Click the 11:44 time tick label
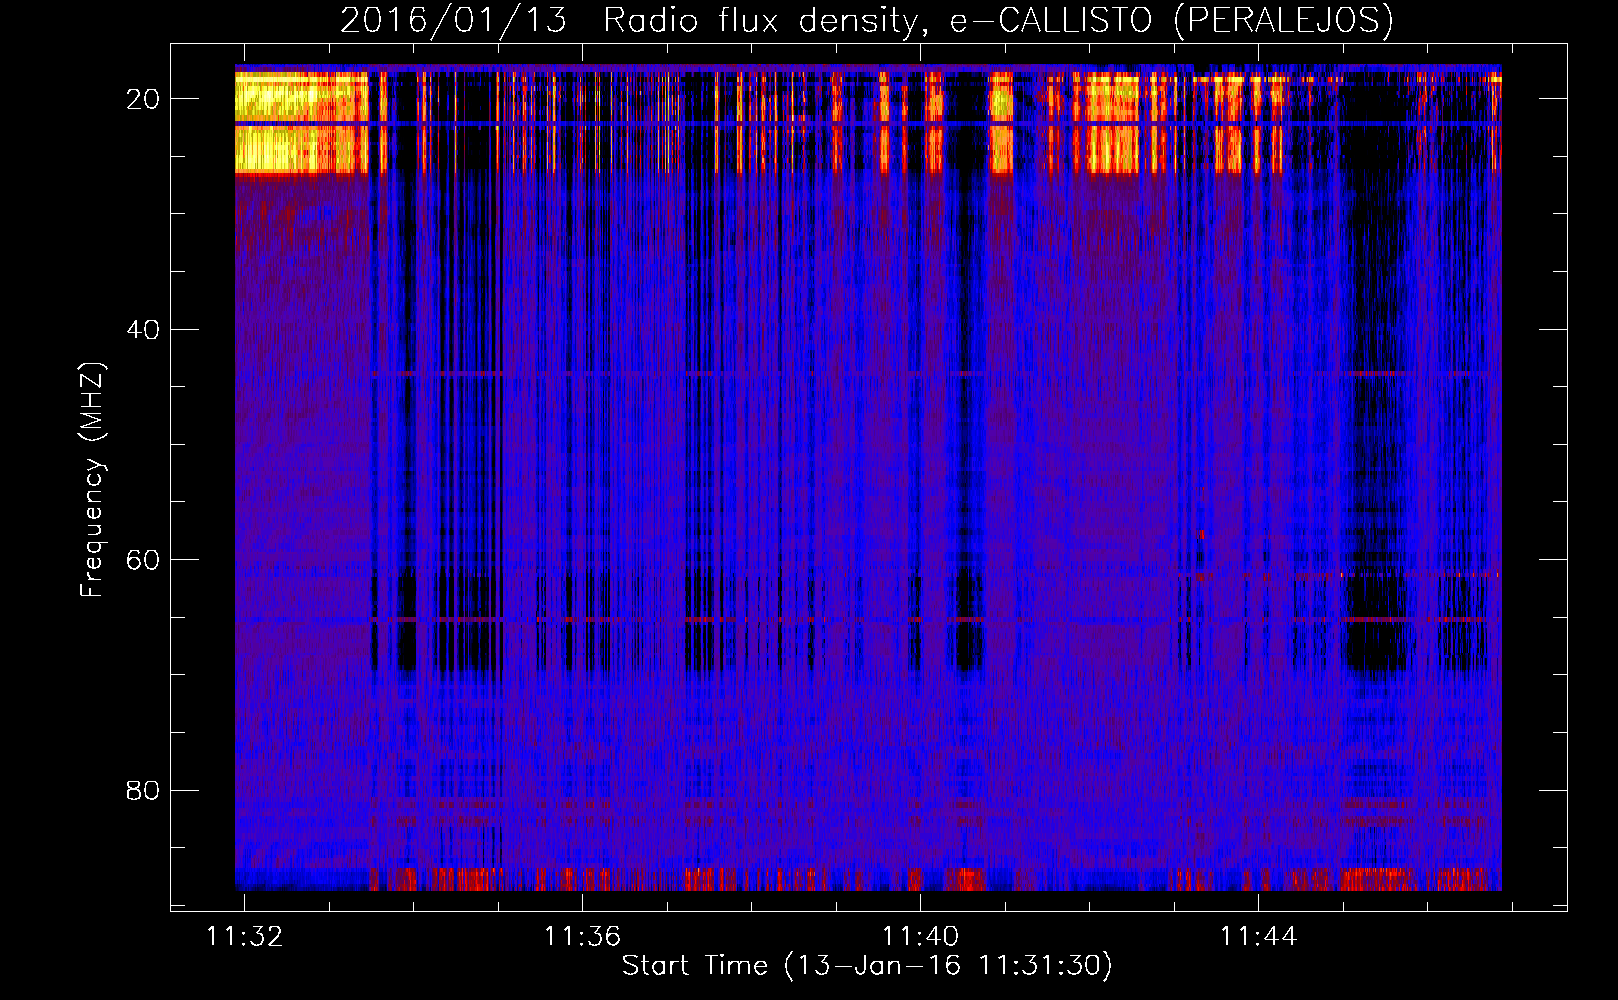This screenshot has height=1000, width=1618. click(x=1258, y=936)
